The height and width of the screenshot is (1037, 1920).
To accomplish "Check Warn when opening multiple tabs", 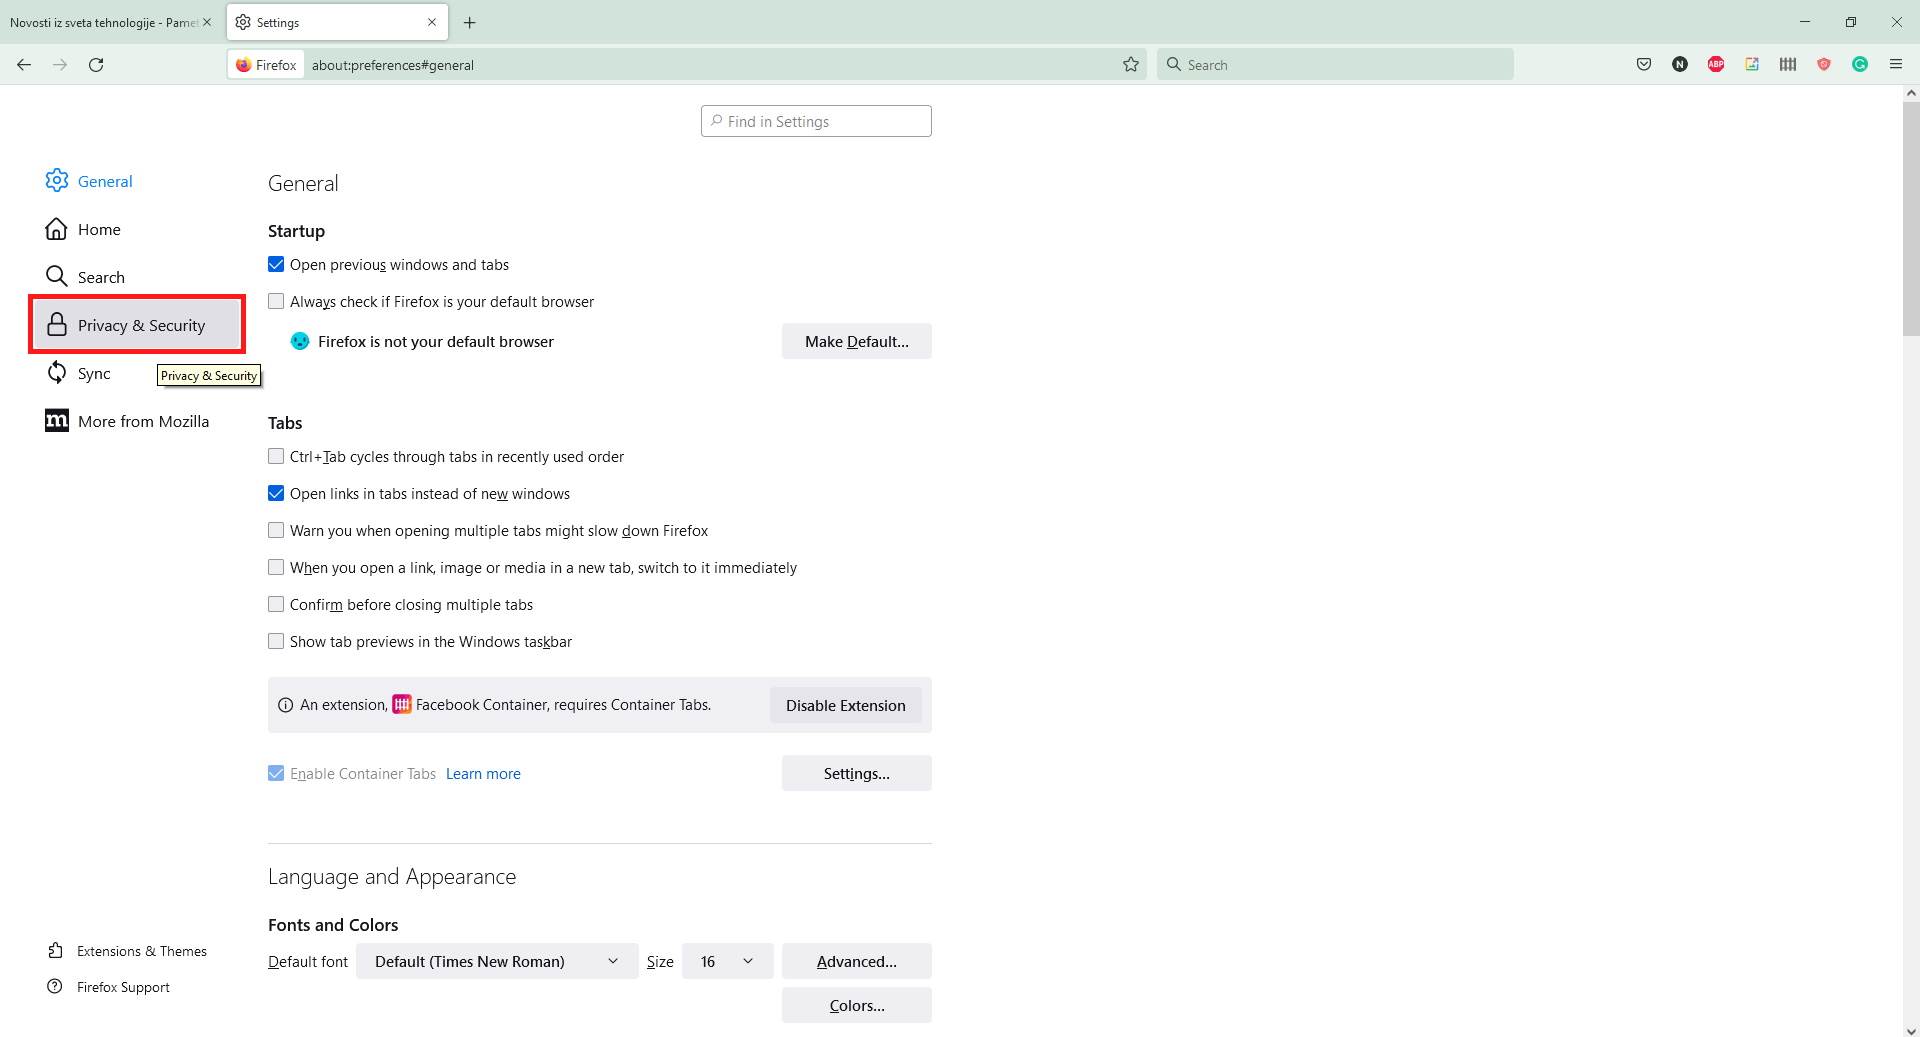I will click(x=276, y=530).
